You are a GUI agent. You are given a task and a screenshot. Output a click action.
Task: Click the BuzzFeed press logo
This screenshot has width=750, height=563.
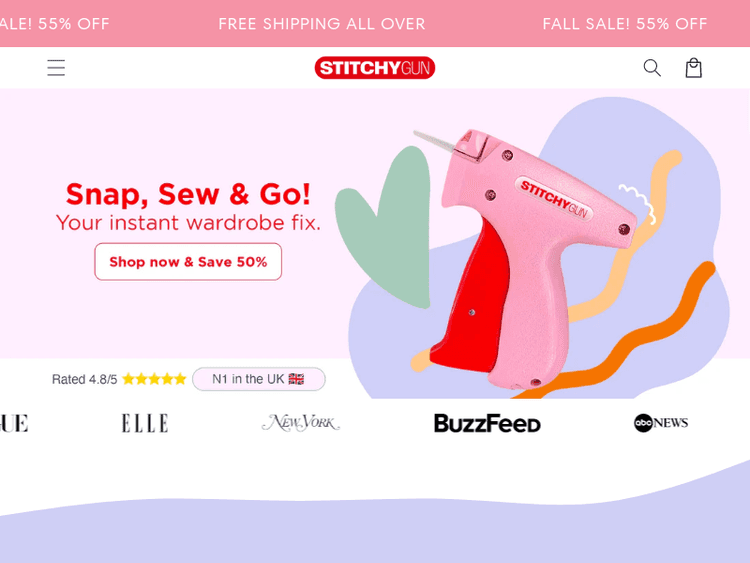point(487,423)
